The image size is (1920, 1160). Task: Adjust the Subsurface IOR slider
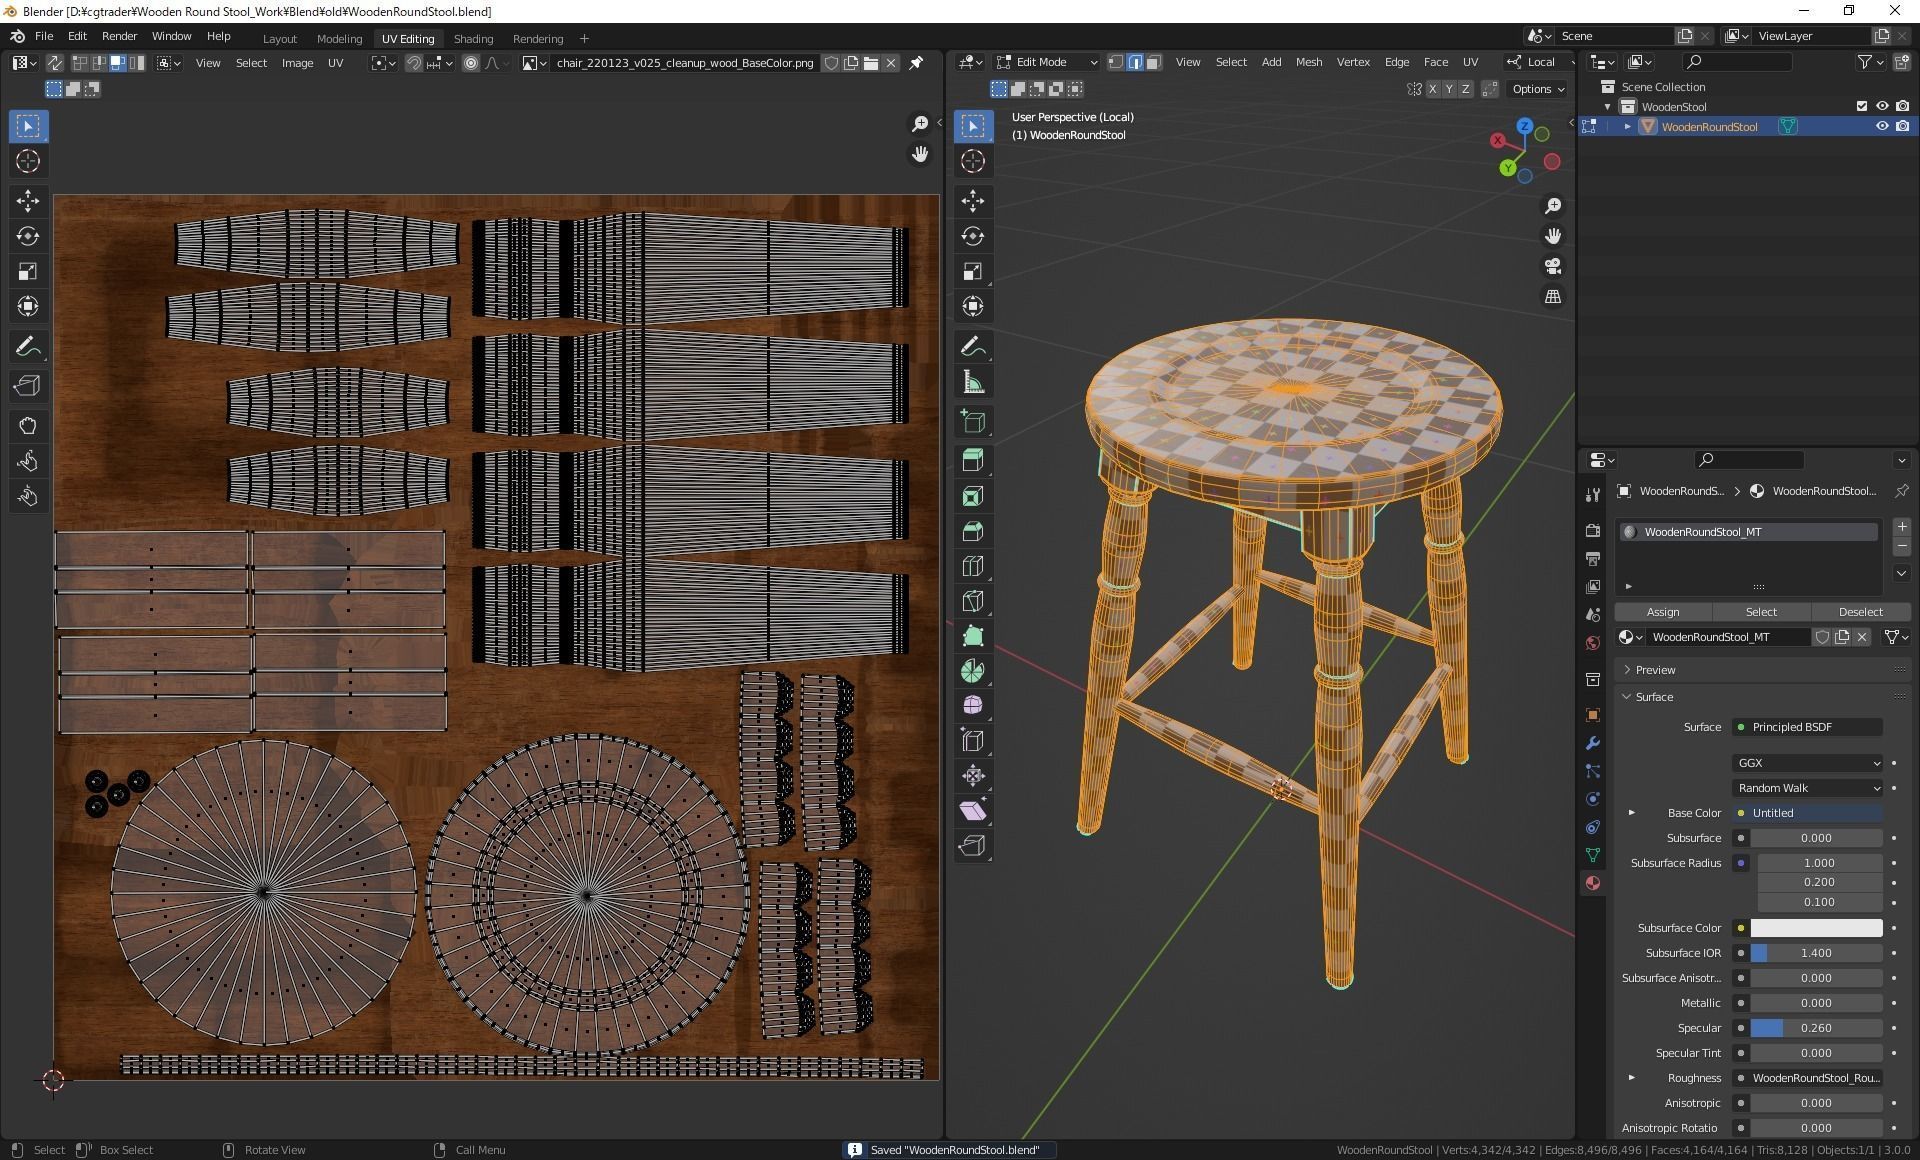(x=1816, y=953)
